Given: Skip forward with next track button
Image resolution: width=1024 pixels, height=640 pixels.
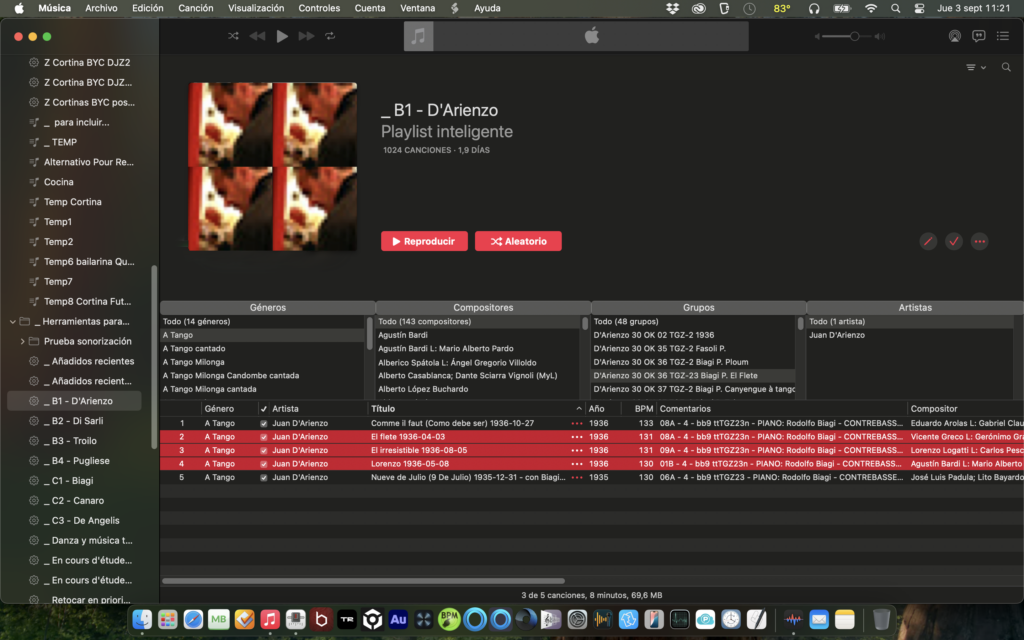Looking at the screenshot, I should click(306, 36).
